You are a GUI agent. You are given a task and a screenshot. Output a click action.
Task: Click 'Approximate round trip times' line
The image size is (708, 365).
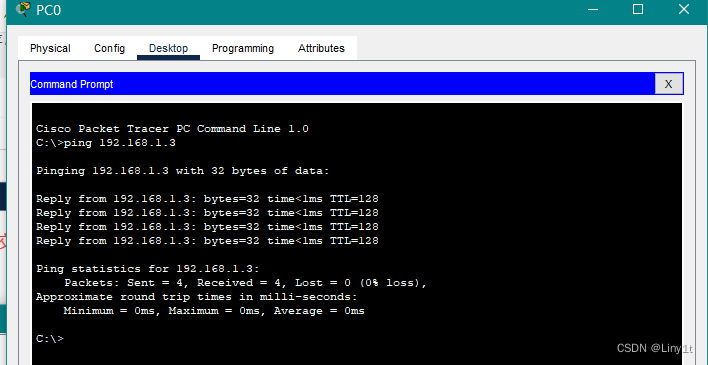(196, 297)
